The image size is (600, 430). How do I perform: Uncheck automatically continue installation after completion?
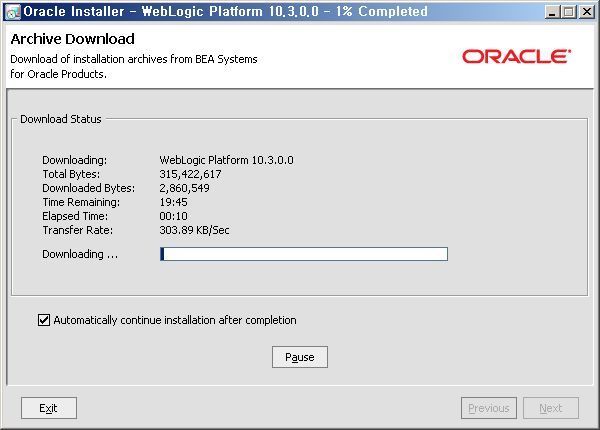[x=44, y=320]
